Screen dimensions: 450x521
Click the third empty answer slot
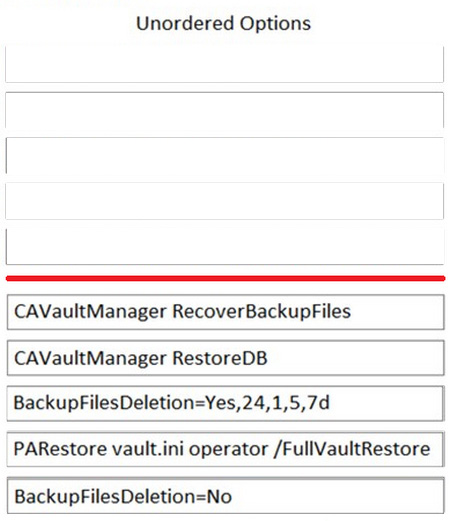(224, 156)
